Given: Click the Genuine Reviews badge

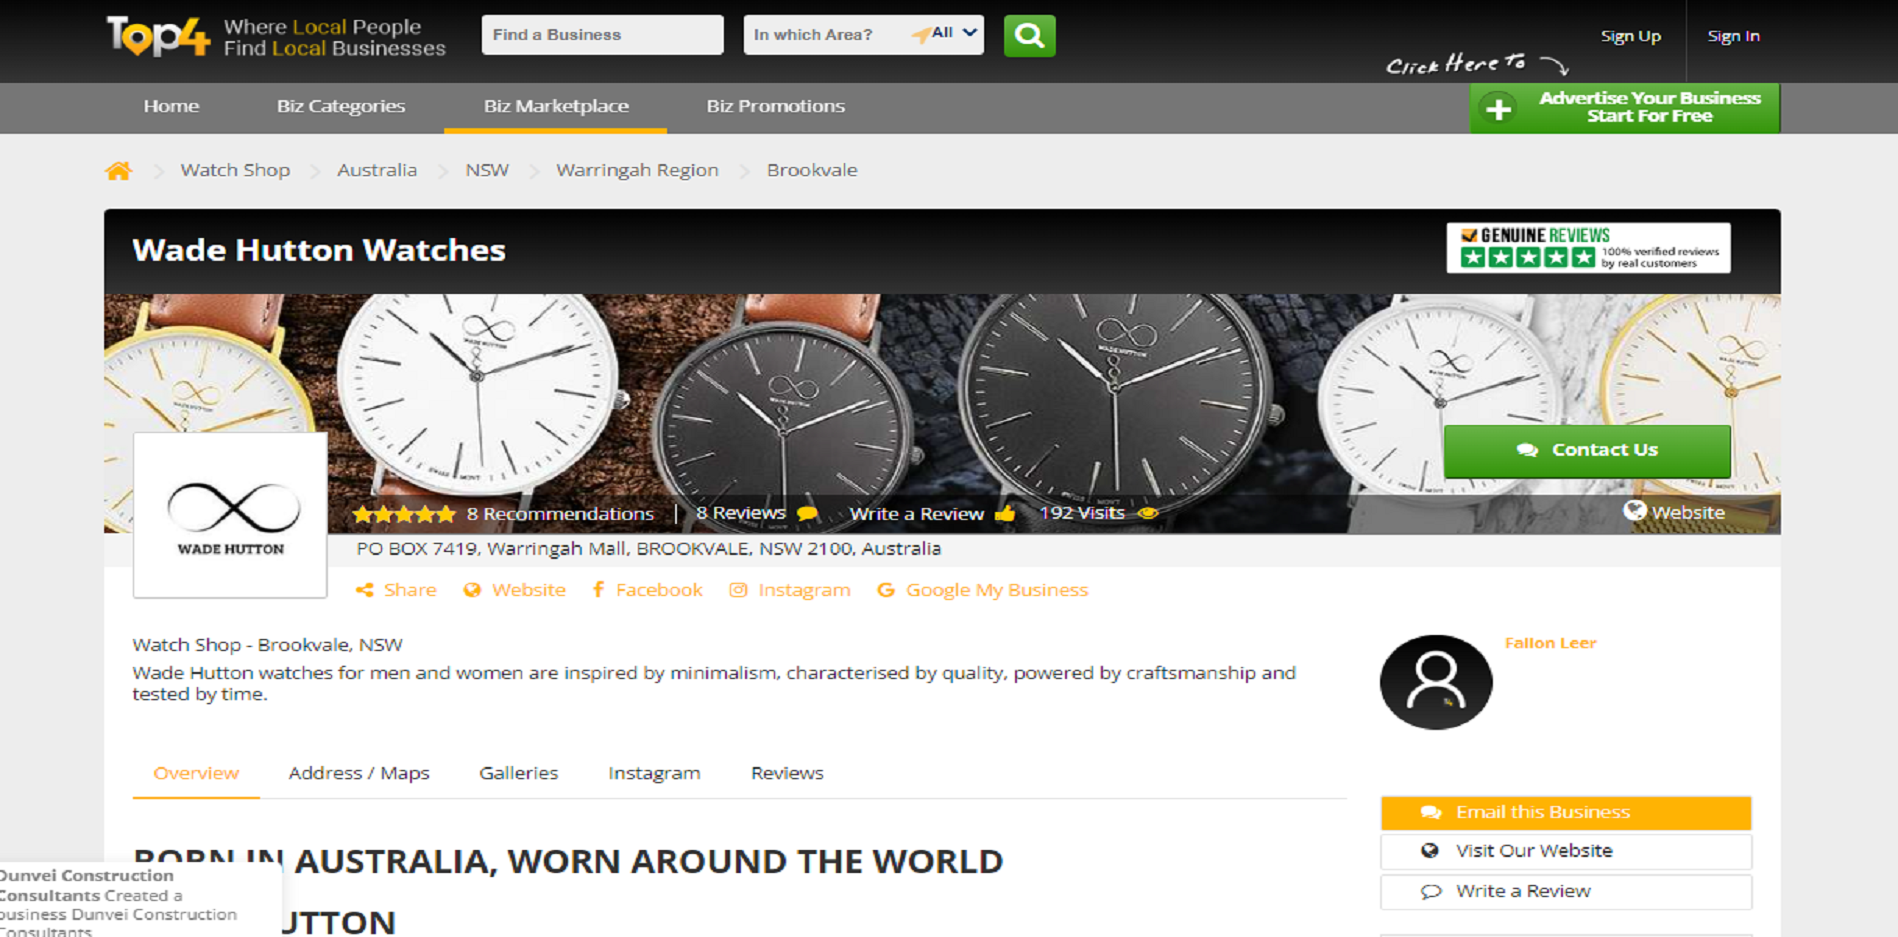Looking at the screenshot, I should click(1588, 248).
